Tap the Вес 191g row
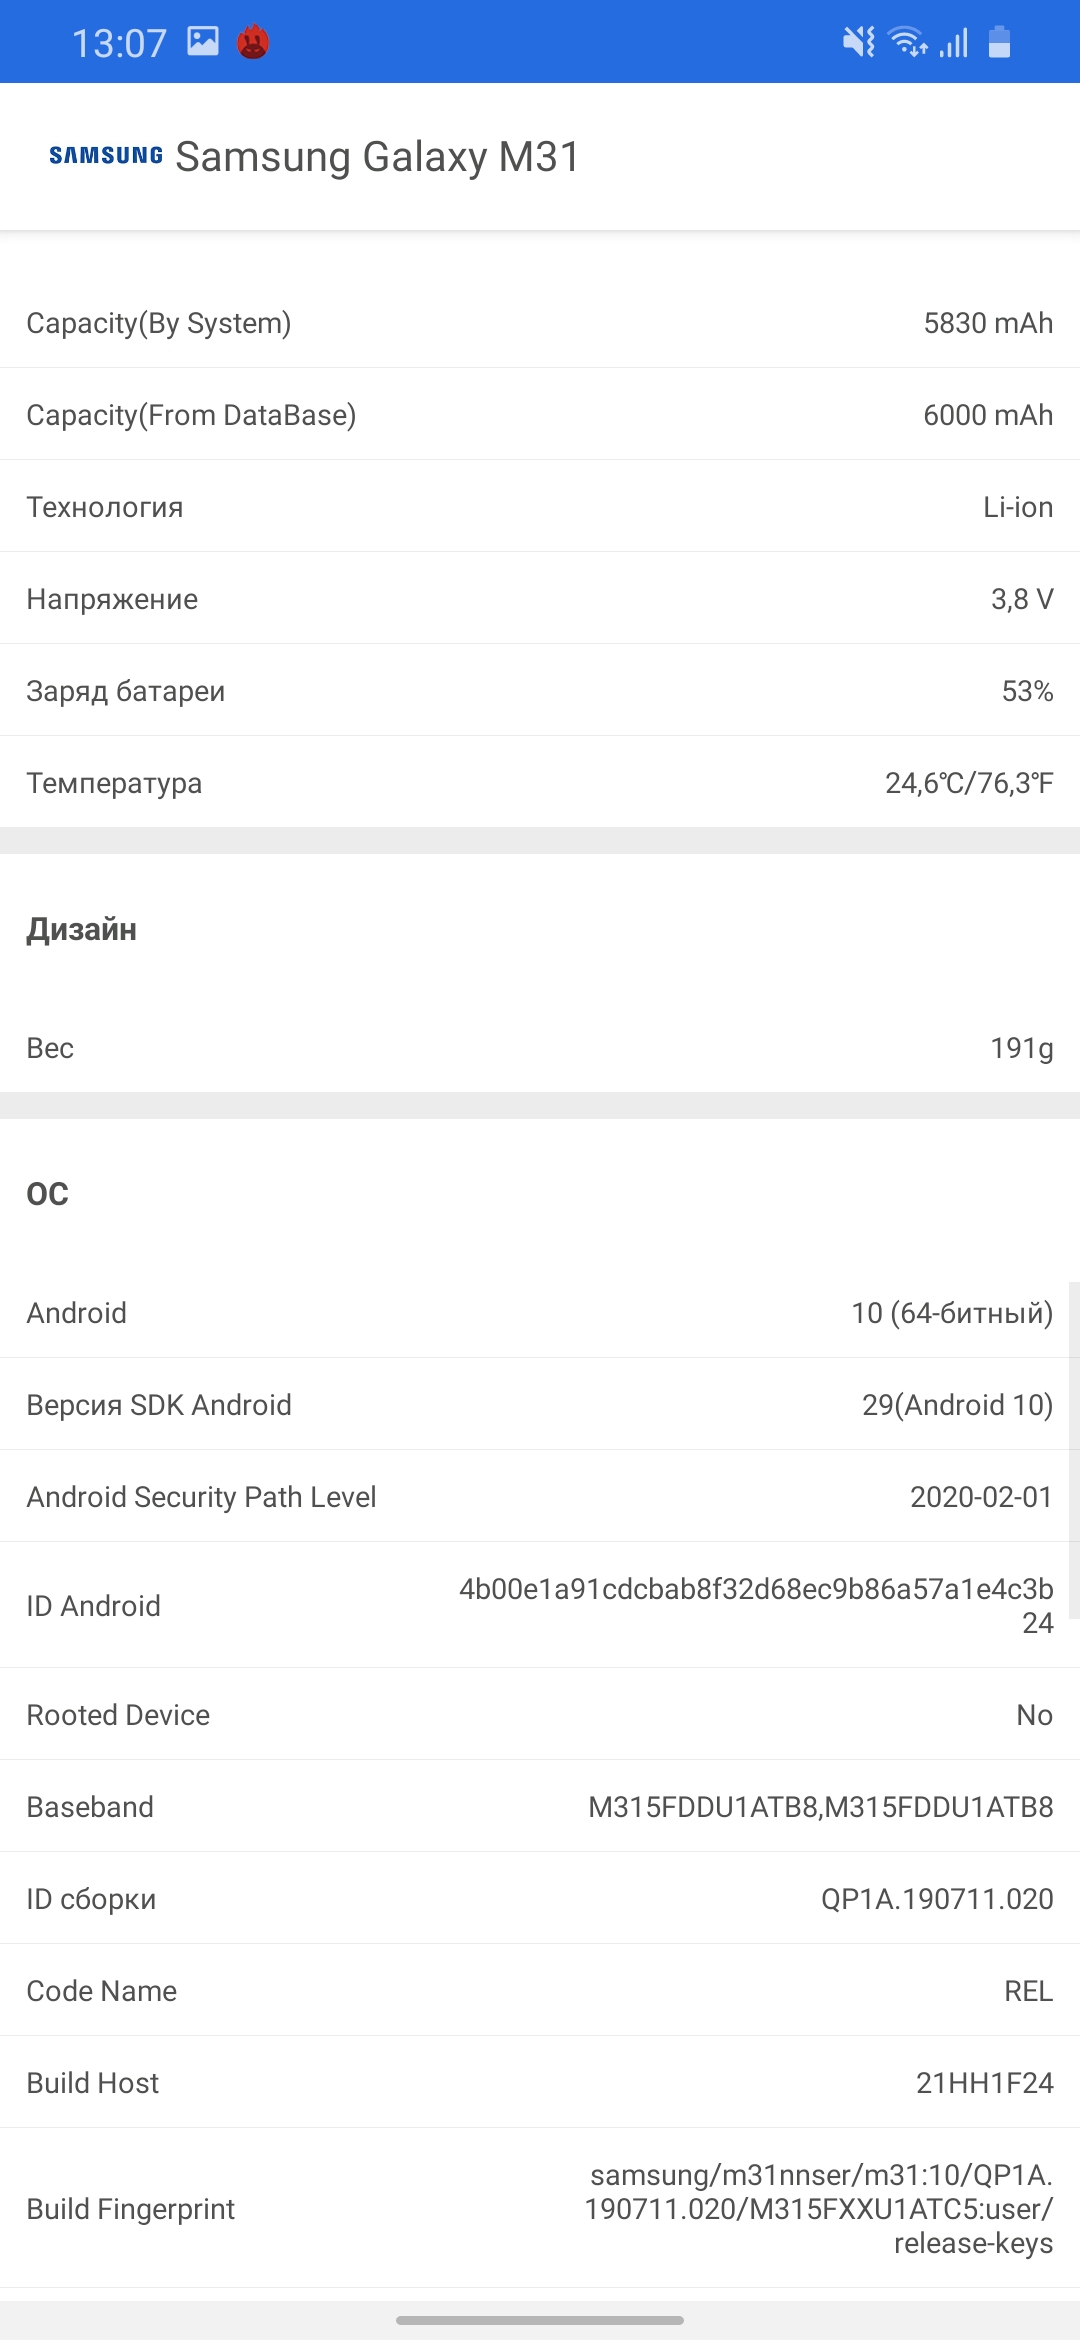Image resolution: width=1080 pixels, height=2340 pixels. pos(540,1048)
